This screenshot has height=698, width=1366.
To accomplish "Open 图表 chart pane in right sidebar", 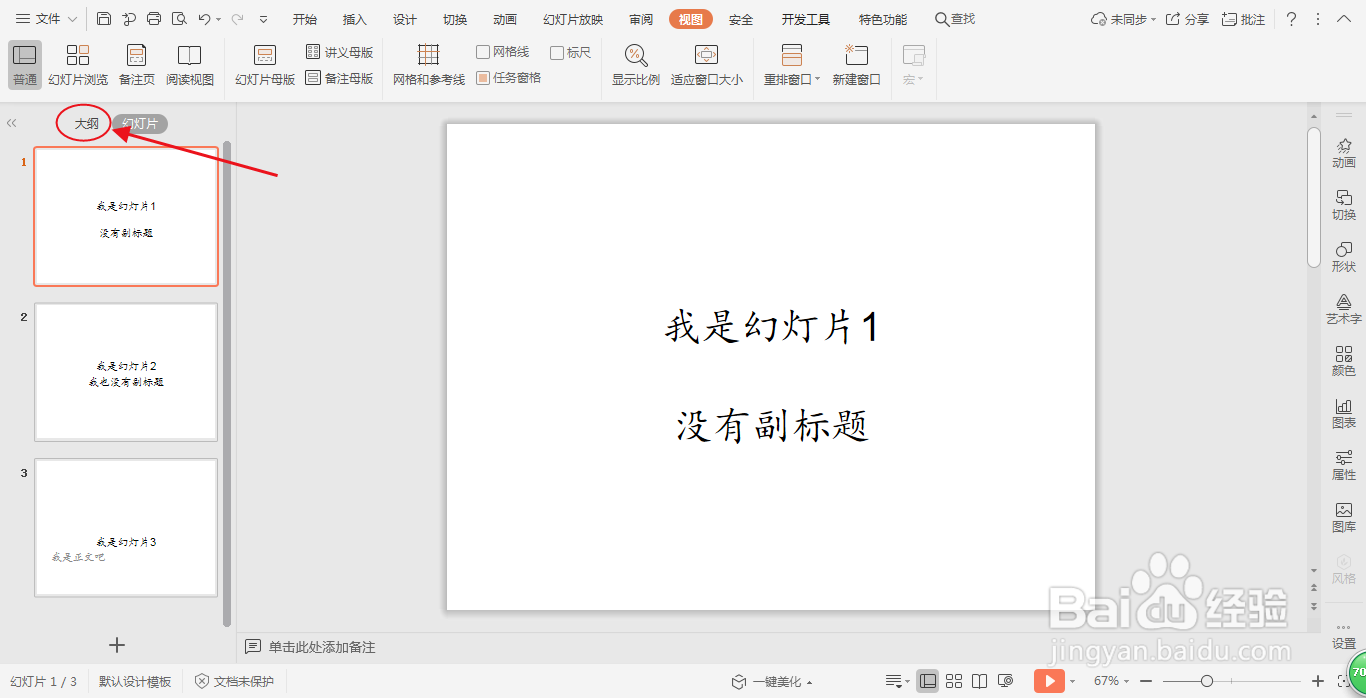I will point(1344,413).
